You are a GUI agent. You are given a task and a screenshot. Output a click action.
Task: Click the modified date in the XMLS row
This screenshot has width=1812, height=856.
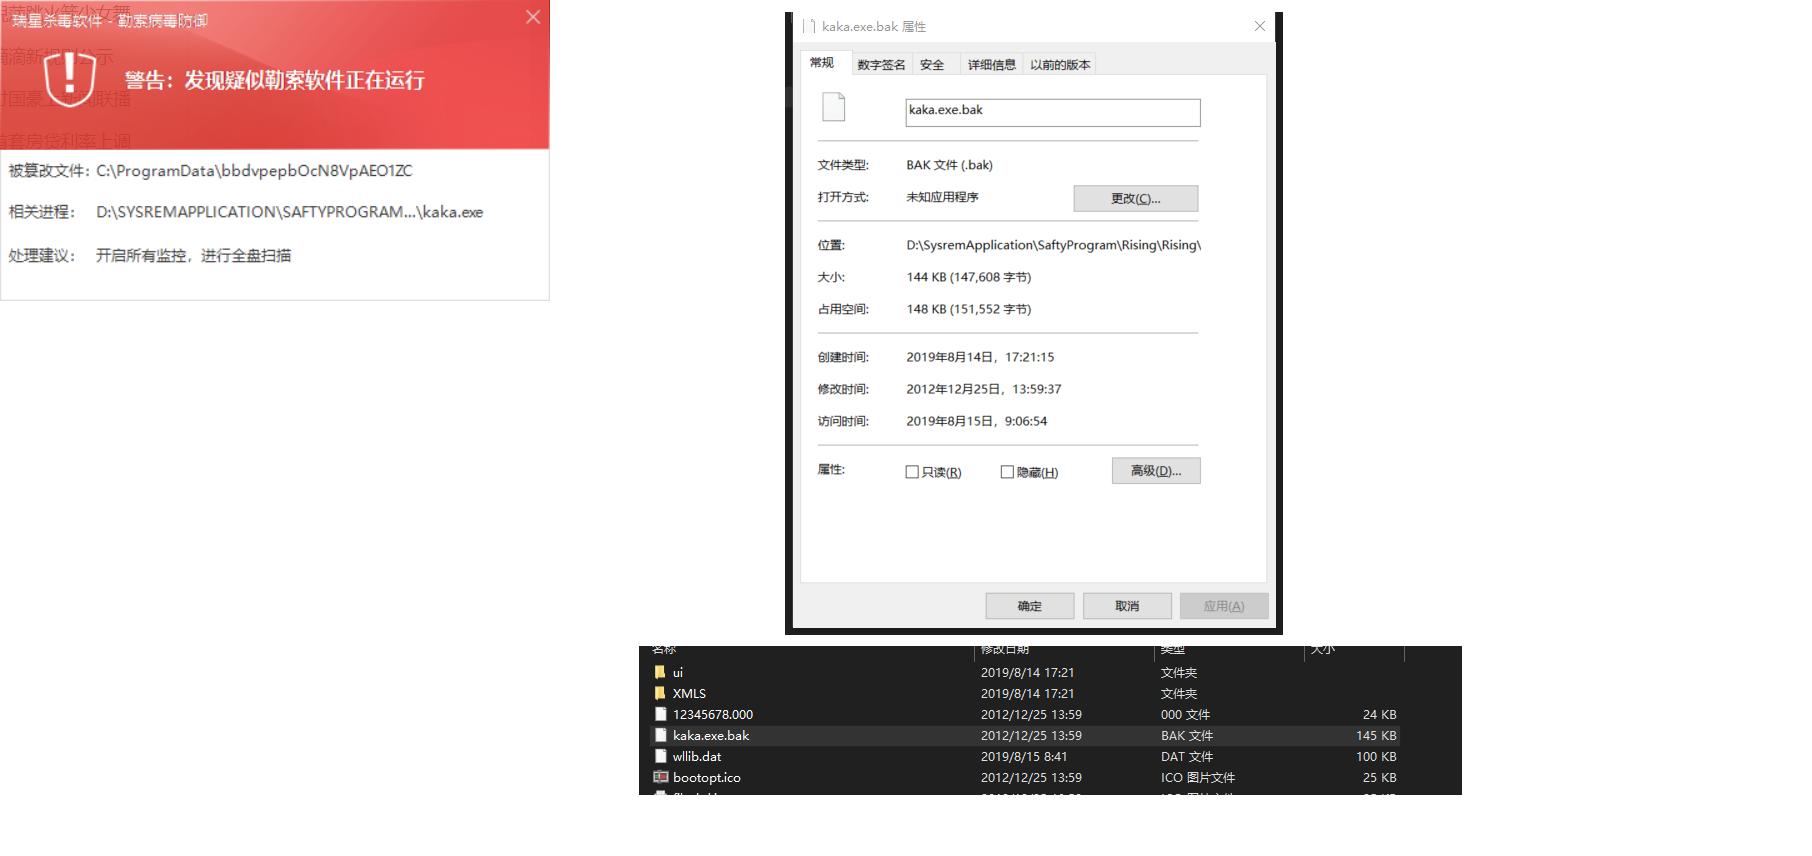point(1027,693)
